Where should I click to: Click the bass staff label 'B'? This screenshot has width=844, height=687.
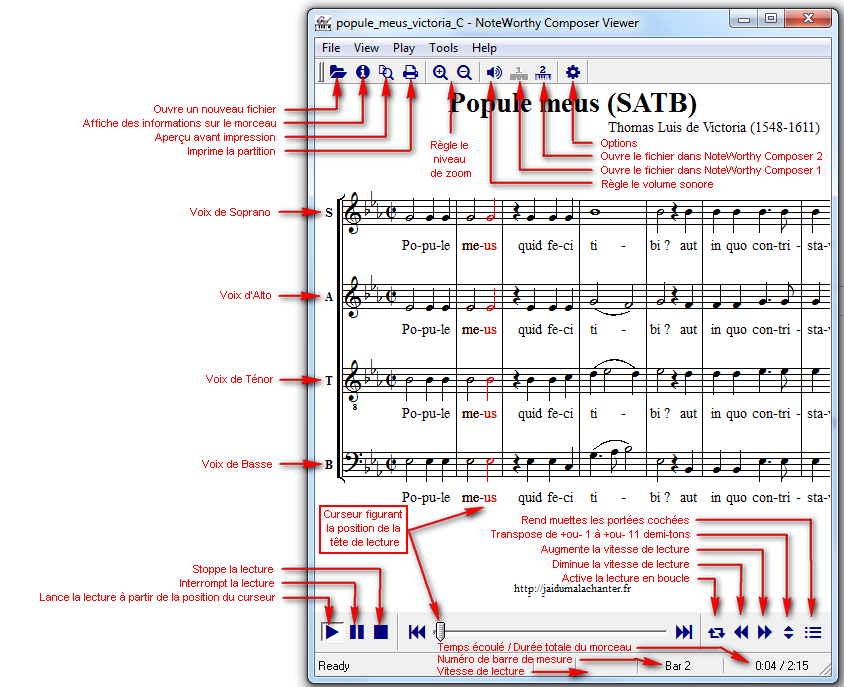[329, 465]
